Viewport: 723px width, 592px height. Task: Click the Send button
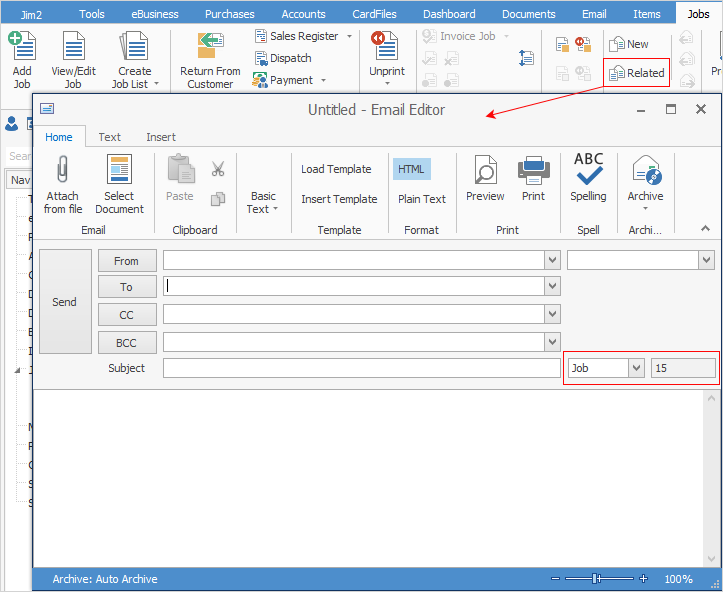tap(64, 302)
